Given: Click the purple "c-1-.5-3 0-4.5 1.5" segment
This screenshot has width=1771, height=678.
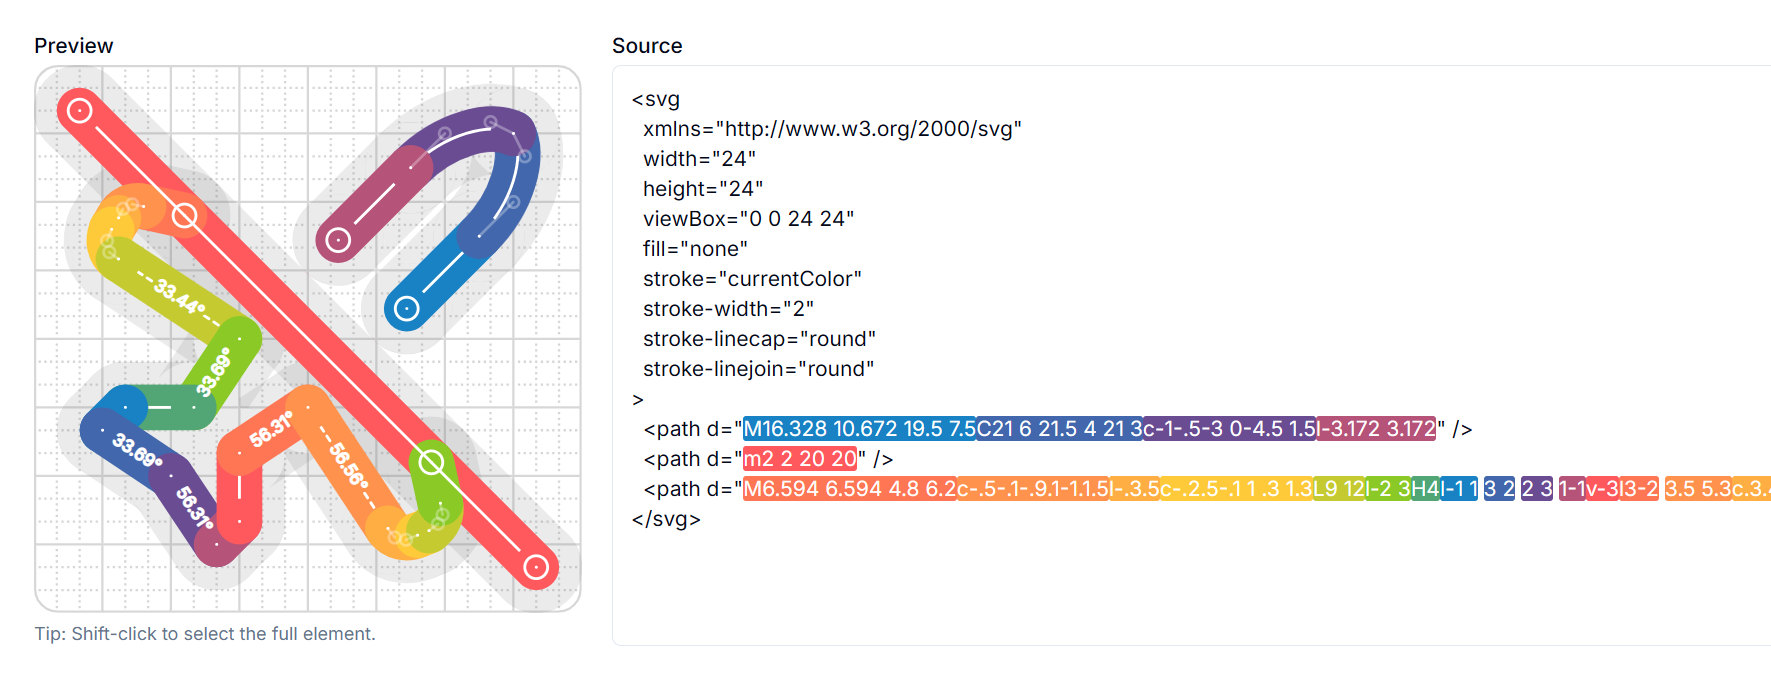Looking at the screenshot, I should click(1228, 429).
